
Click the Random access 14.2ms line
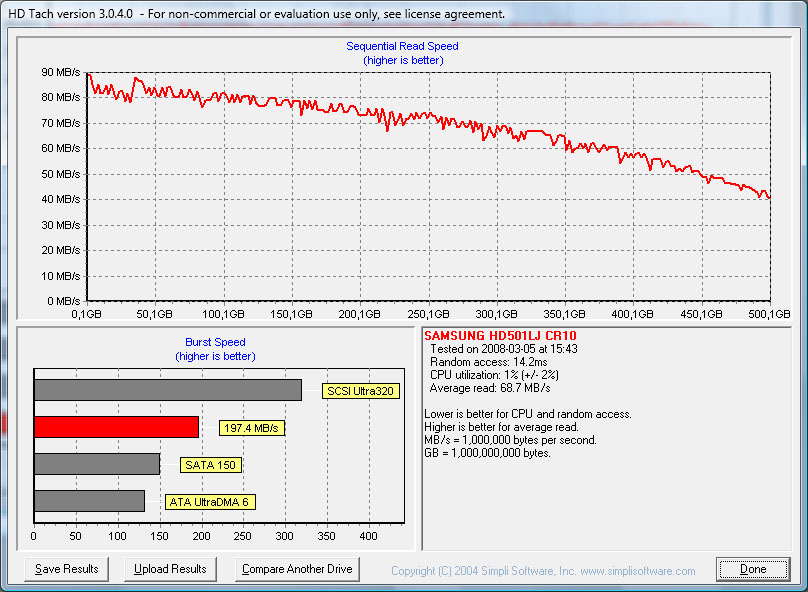(487, 361)
